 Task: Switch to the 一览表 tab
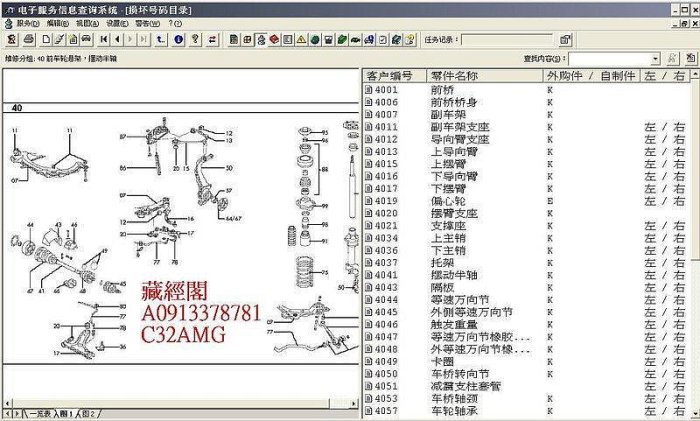coord(40,413)
